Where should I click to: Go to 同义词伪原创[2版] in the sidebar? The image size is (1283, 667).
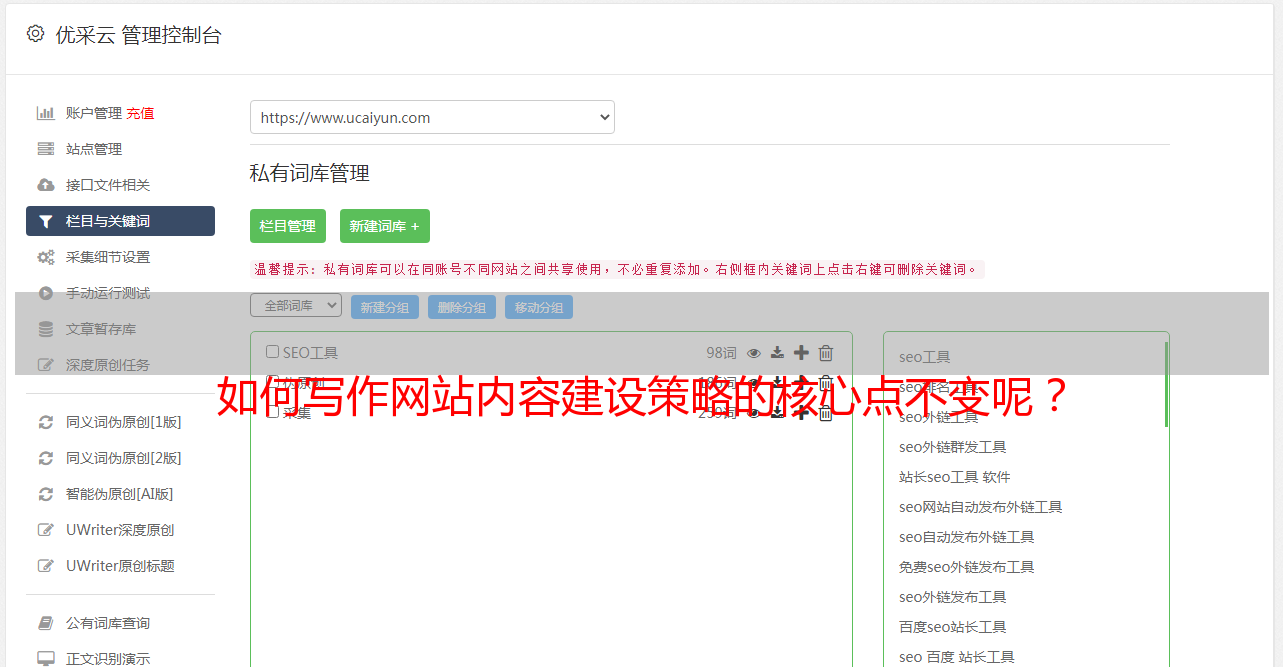pyautogui.click(x=124, y=458)
